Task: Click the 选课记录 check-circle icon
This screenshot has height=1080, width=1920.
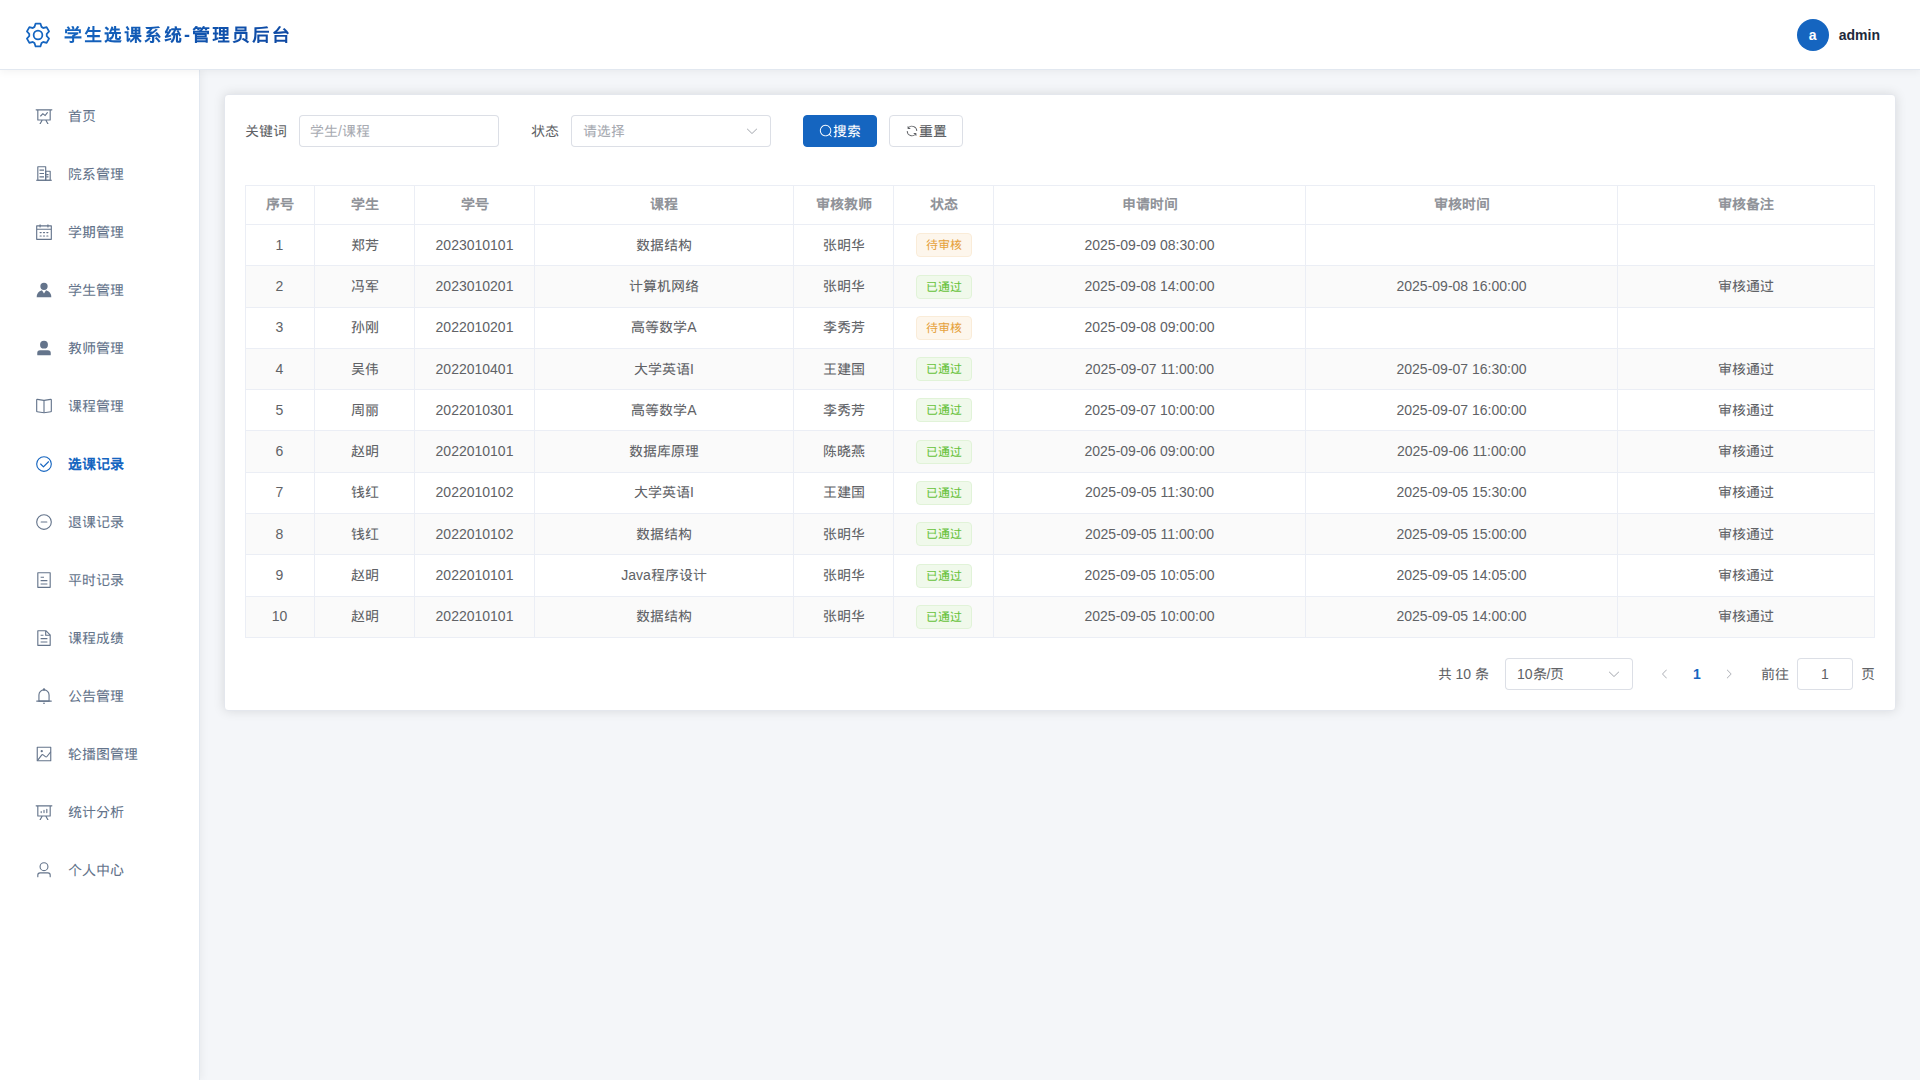Action: coord(44,464)
